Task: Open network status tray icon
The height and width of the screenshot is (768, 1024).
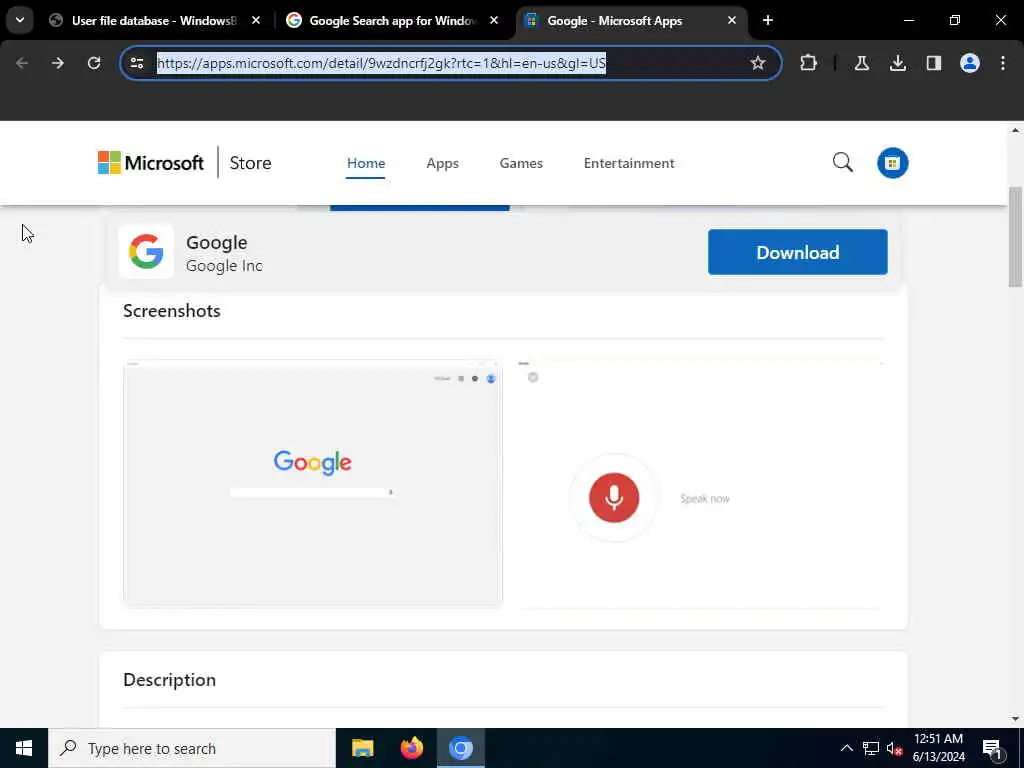Action: click(x=871, y=748)
